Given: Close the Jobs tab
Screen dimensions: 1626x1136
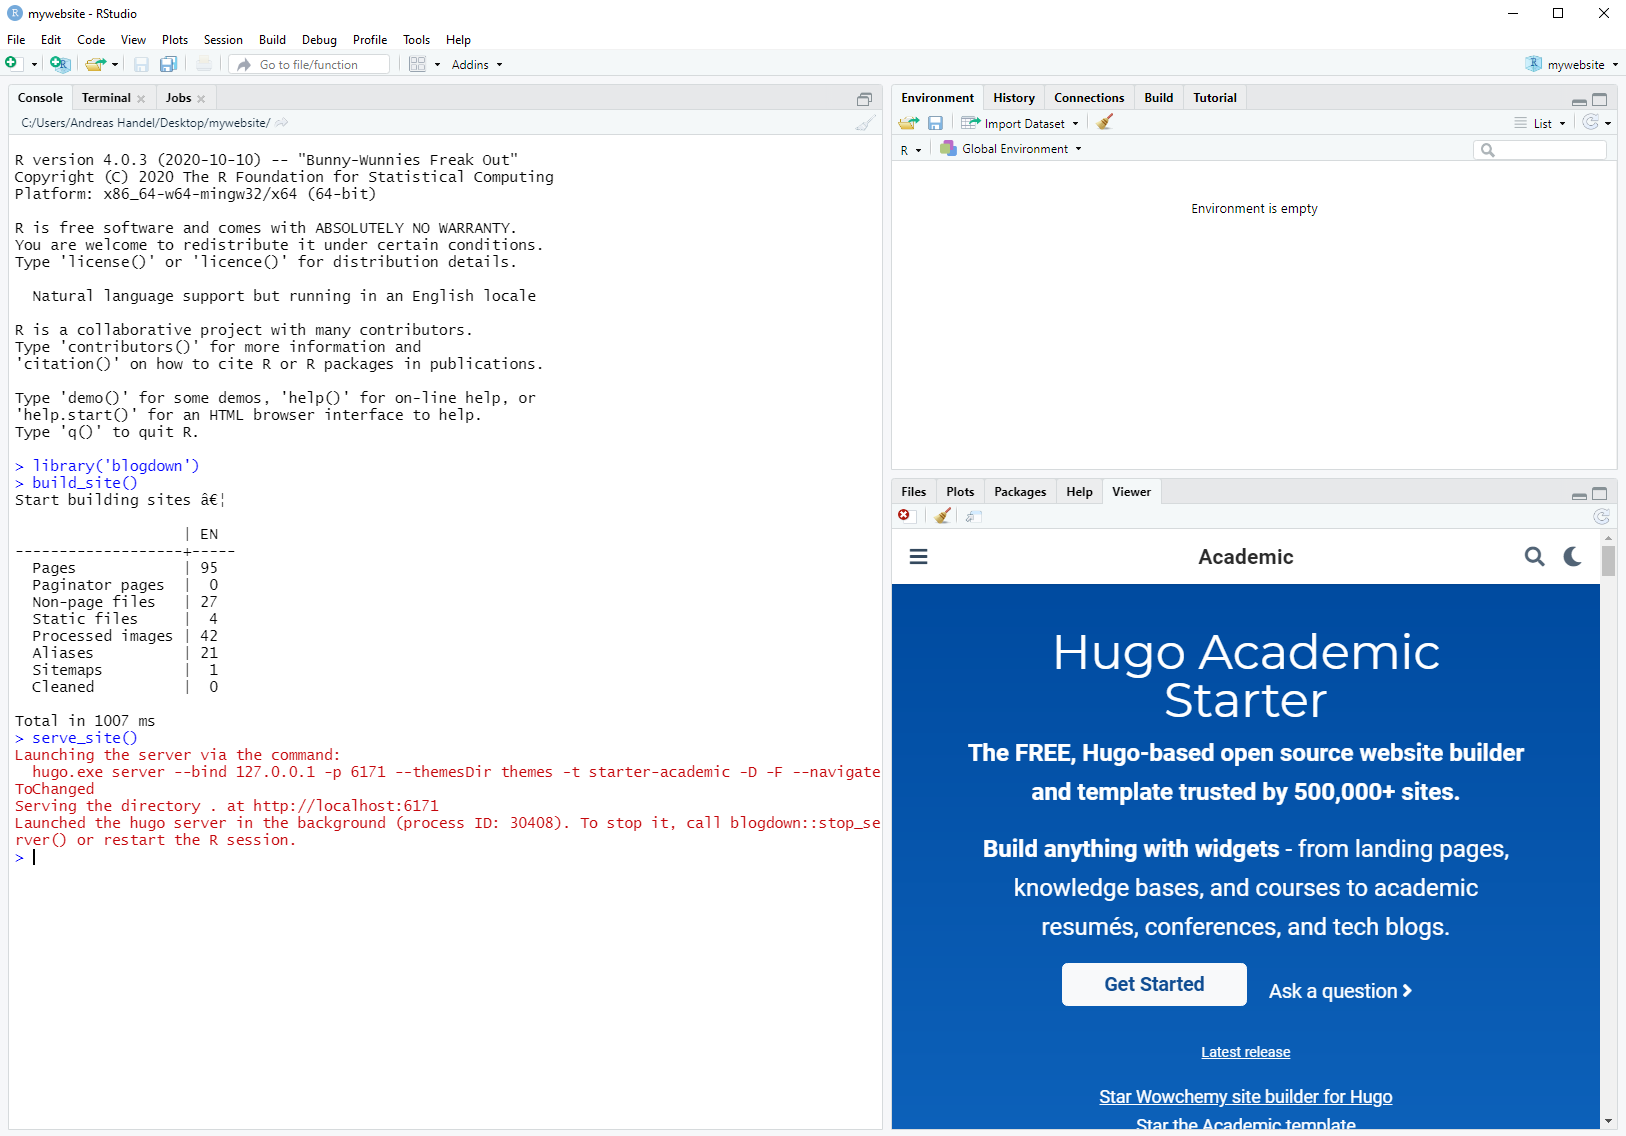Looking at the screenshot, I should click(x=201, y=99).
